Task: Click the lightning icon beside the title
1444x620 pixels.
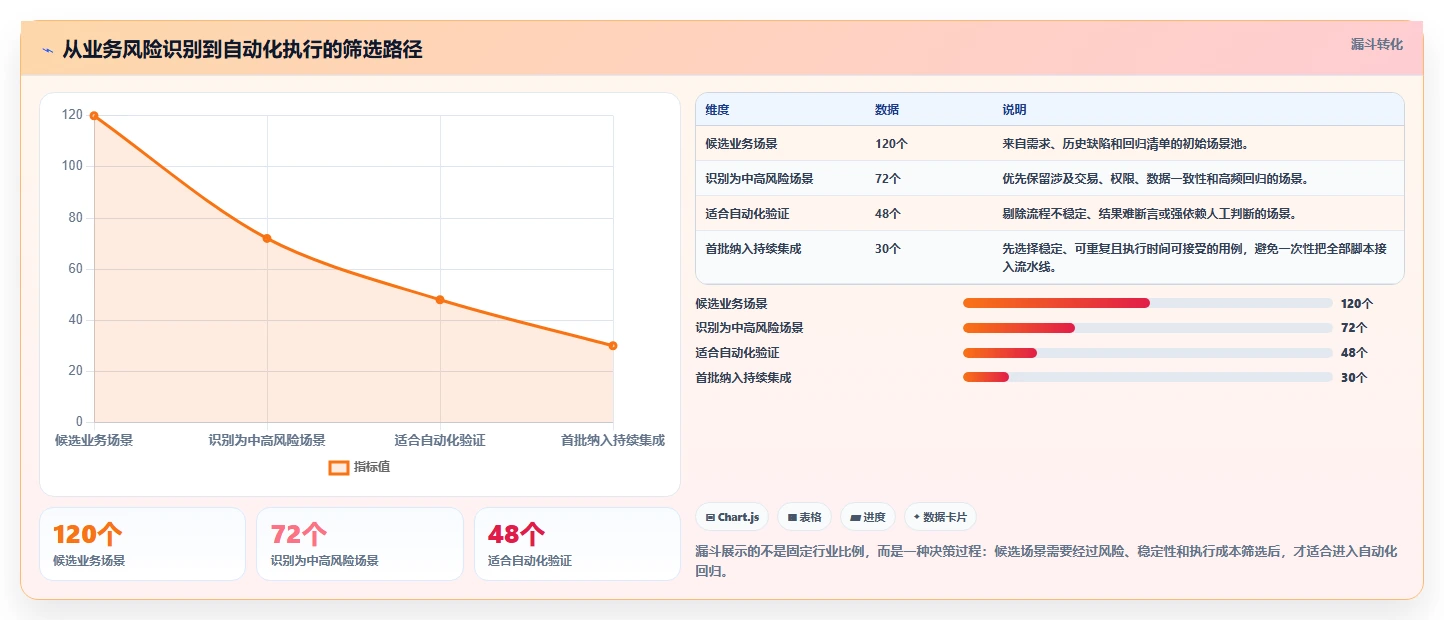Action: click(47, 50)
